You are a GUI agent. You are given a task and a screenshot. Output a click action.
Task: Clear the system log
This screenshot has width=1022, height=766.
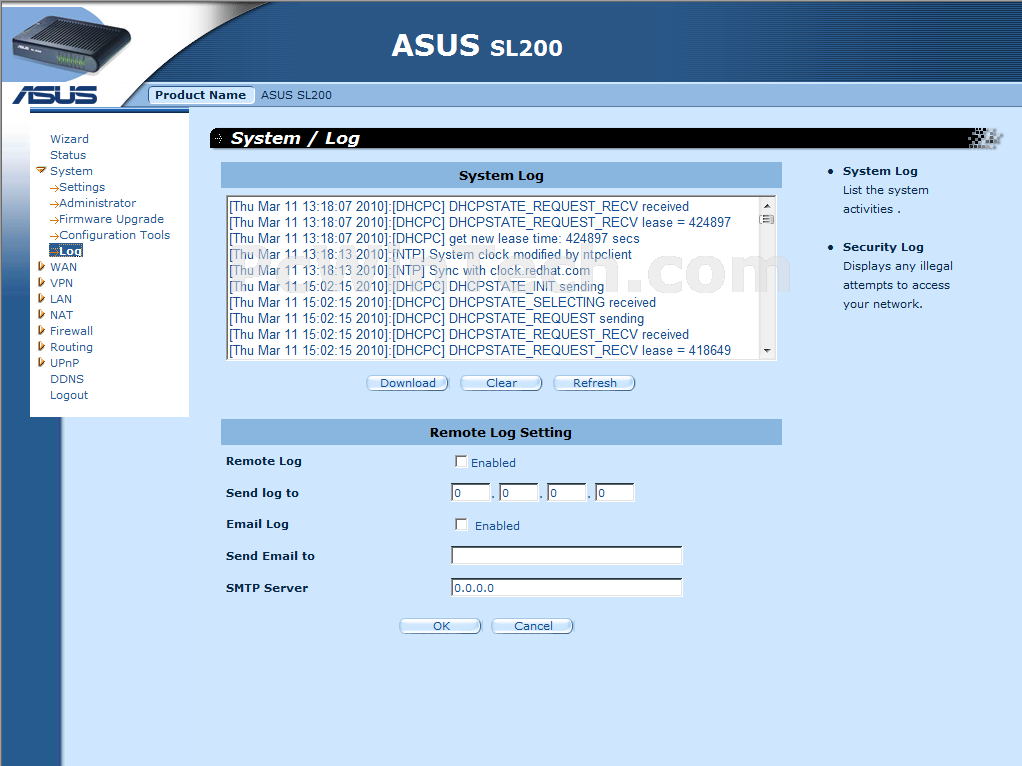[501, 383]
